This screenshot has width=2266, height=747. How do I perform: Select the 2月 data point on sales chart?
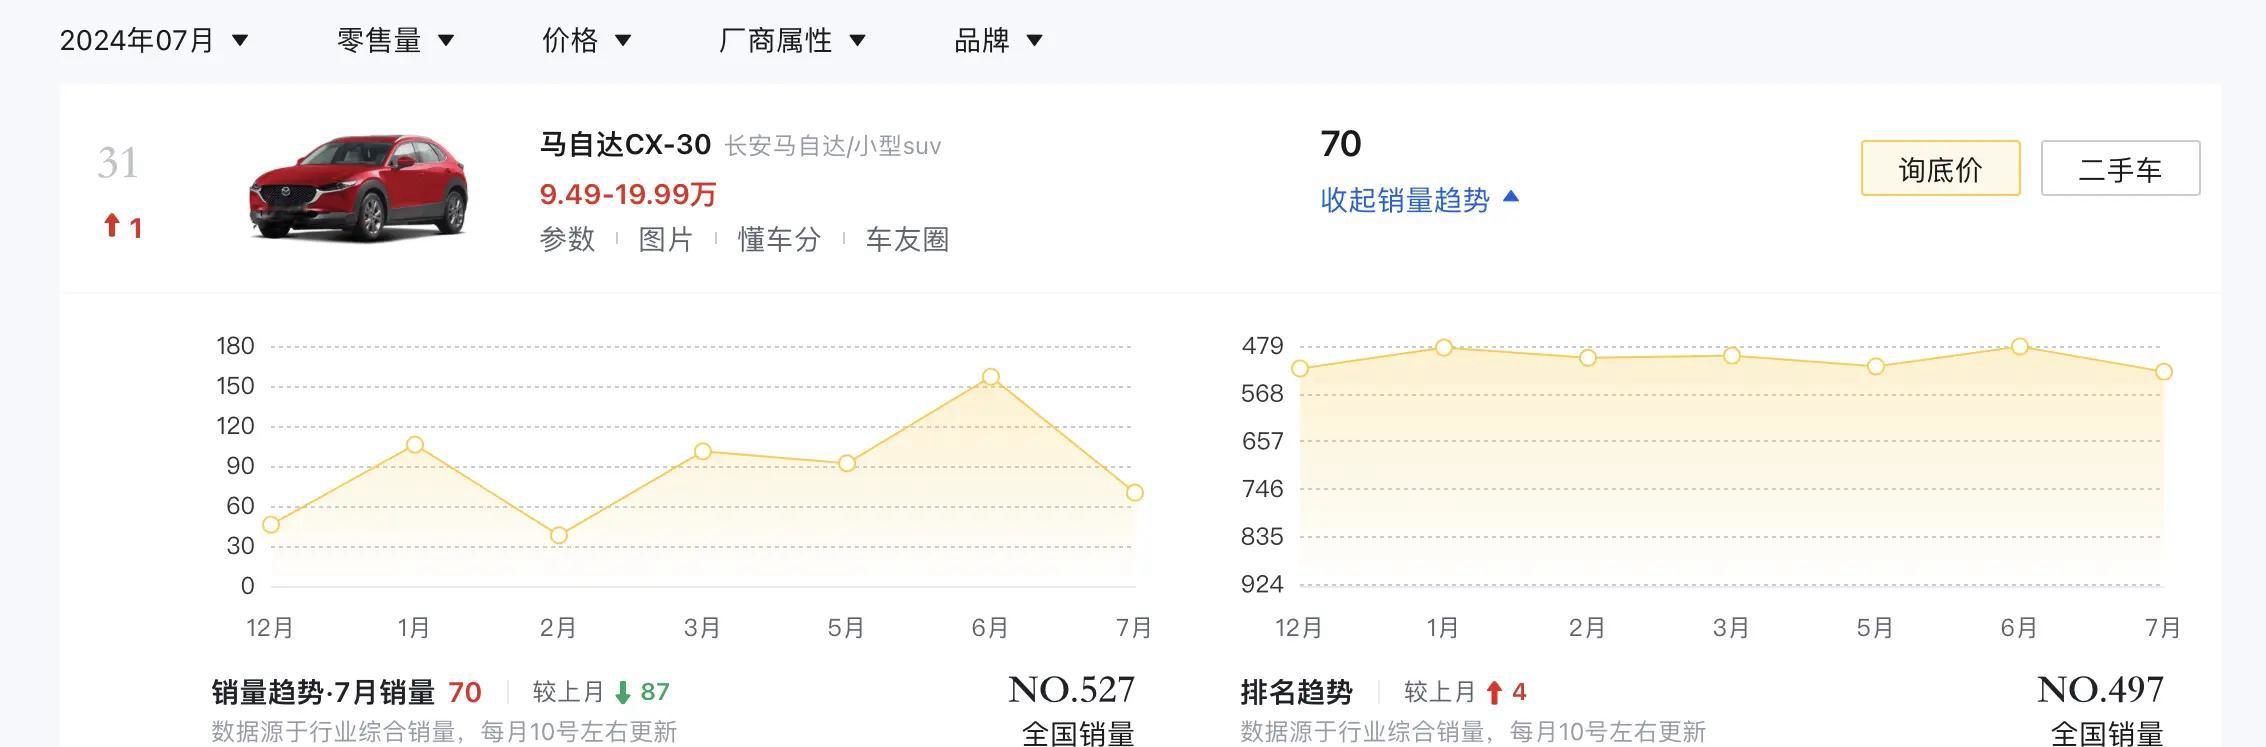click(x=559, y=535)
